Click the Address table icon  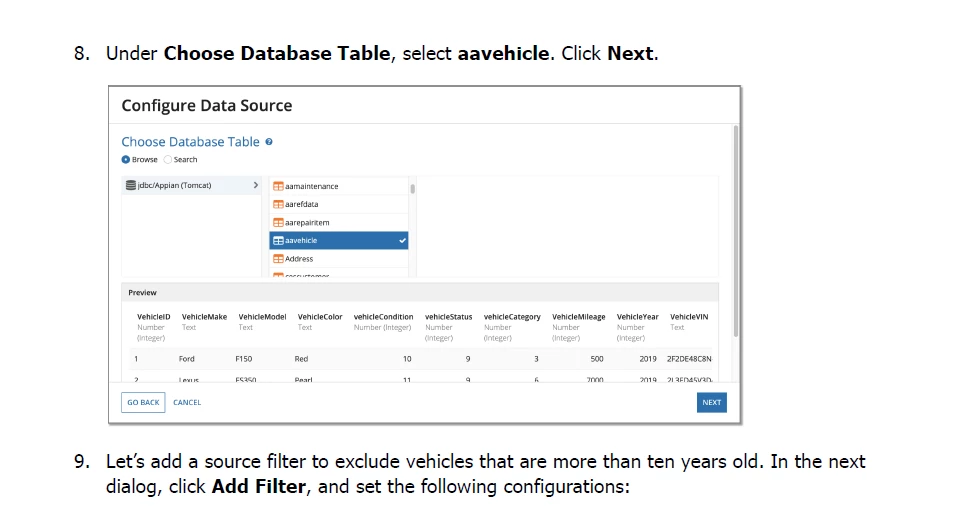[278, 259]
